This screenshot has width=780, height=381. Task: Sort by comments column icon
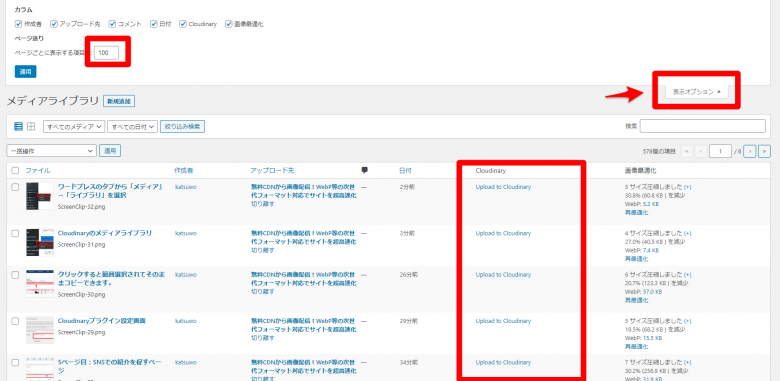(x=365, y=170)
